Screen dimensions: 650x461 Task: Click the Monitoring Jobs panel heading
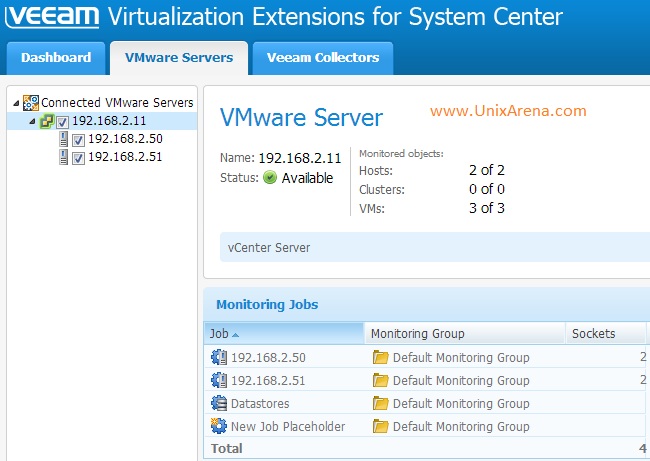(x=267, y=304)
